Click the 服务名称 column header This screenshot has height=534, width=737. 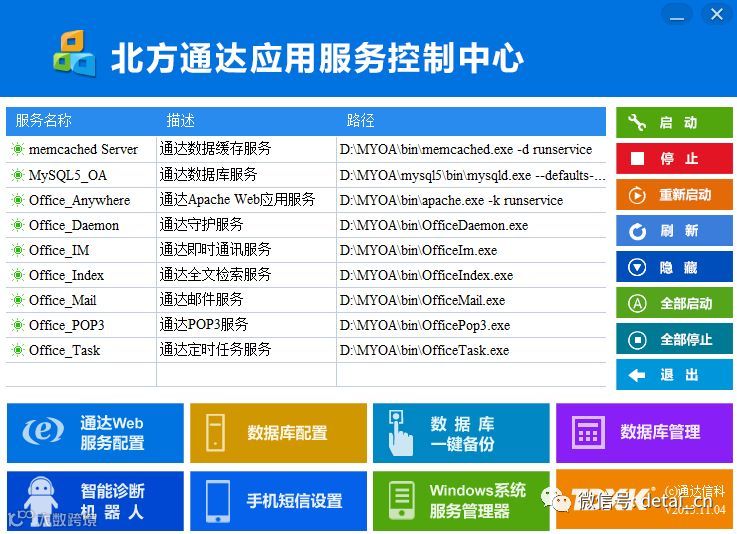[x=43, y=121]
